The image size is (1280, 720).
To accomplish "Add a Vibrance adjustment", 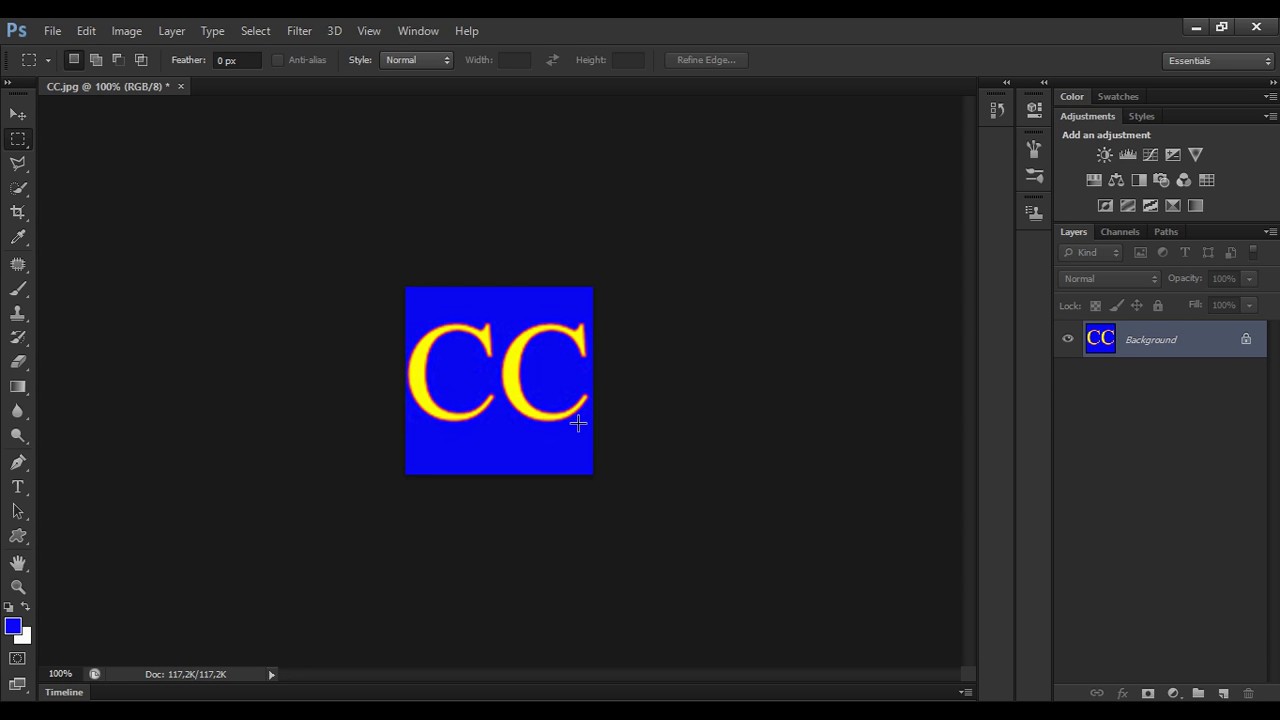I will (1195, 155).
